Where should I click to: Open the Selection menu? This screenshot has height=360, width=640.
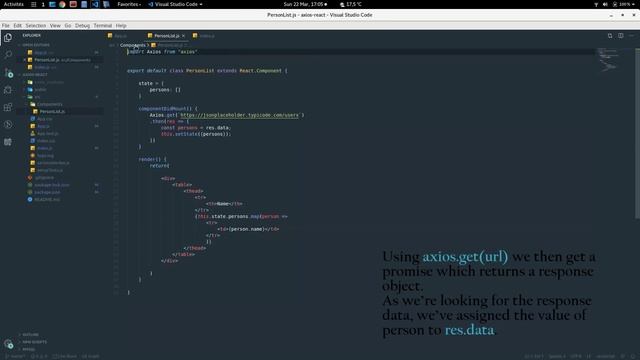pos(36,25)
